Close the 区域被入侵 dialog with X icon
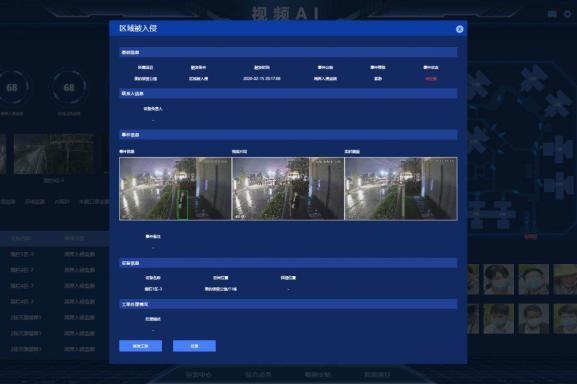This screenshot has height=384, width=577. 459,29
